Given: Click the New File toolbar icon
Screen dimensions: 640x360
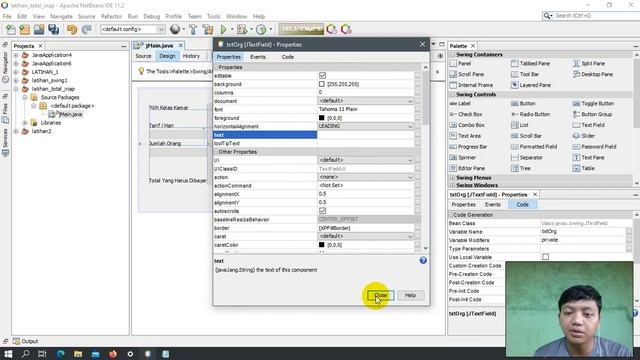Looking at the screenshot, I should 11,29.
